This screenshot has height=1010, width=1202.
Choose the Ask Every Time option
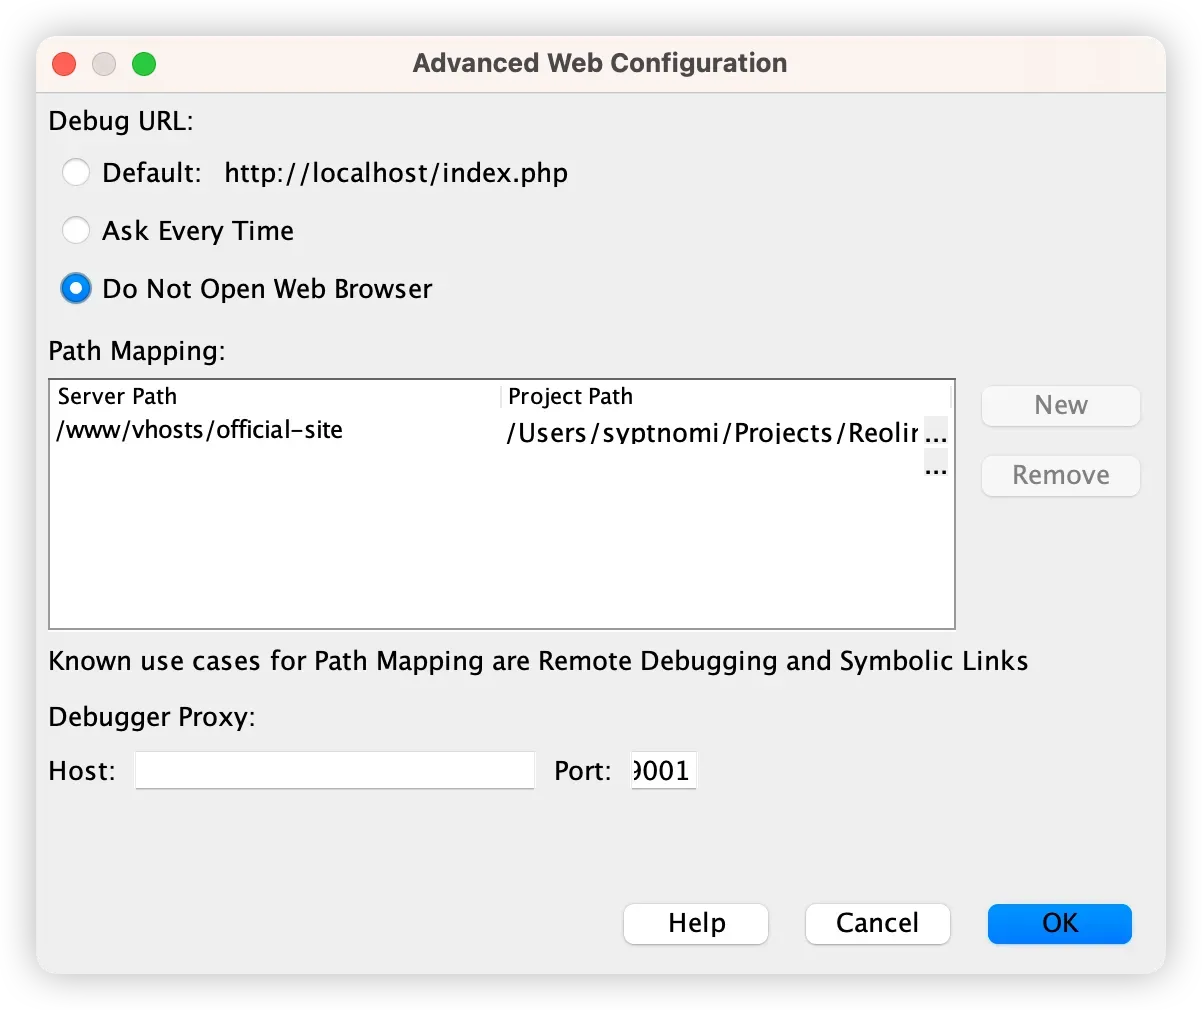tap(76, 231)
